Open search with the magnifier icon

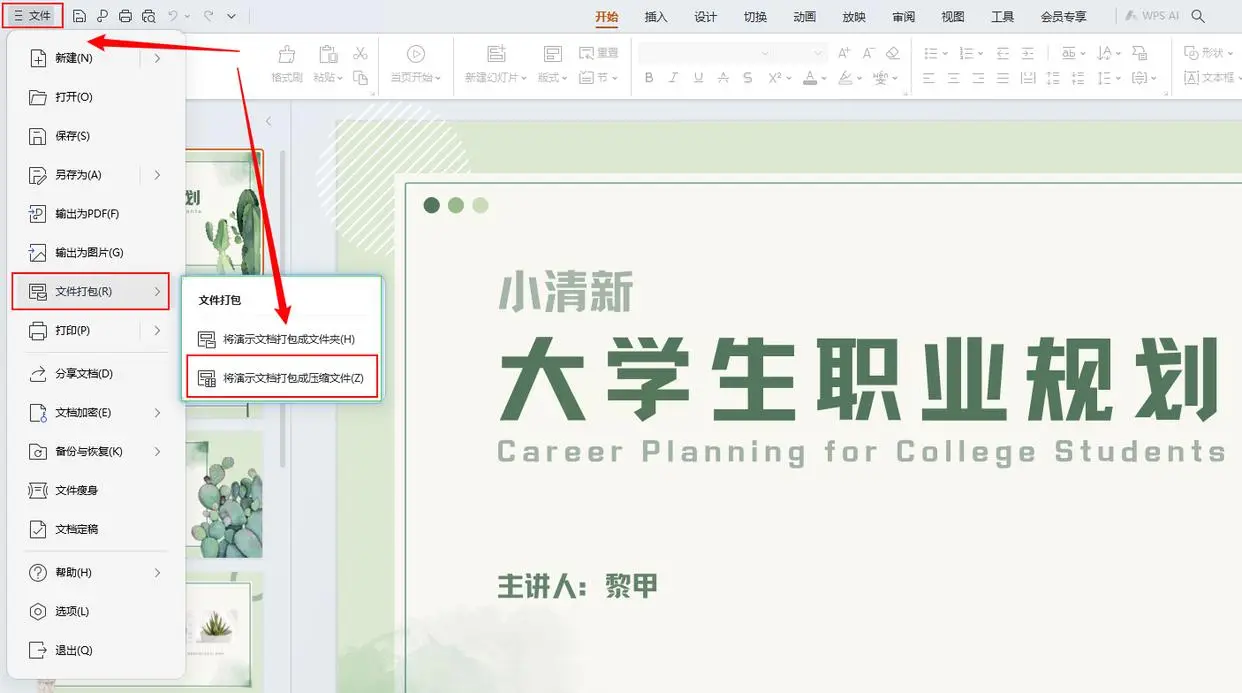[1198, 16]
